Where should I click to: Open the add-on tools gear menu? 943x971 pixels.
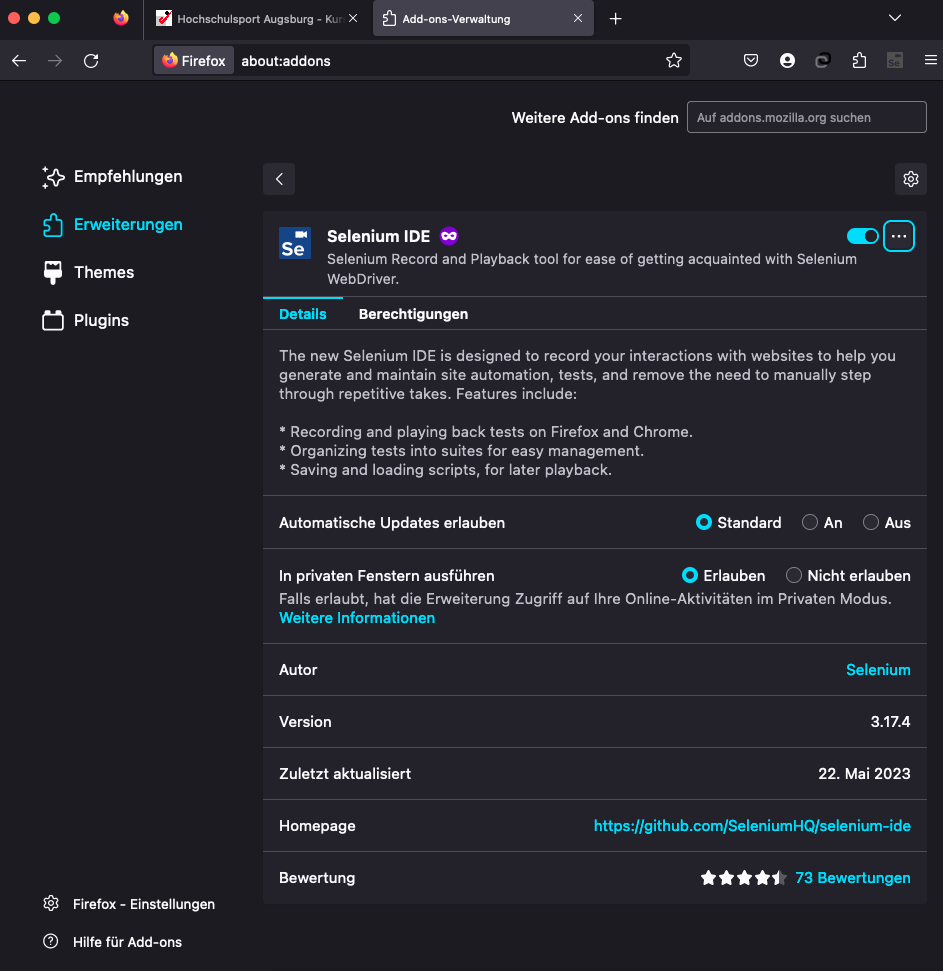(911, 179)
